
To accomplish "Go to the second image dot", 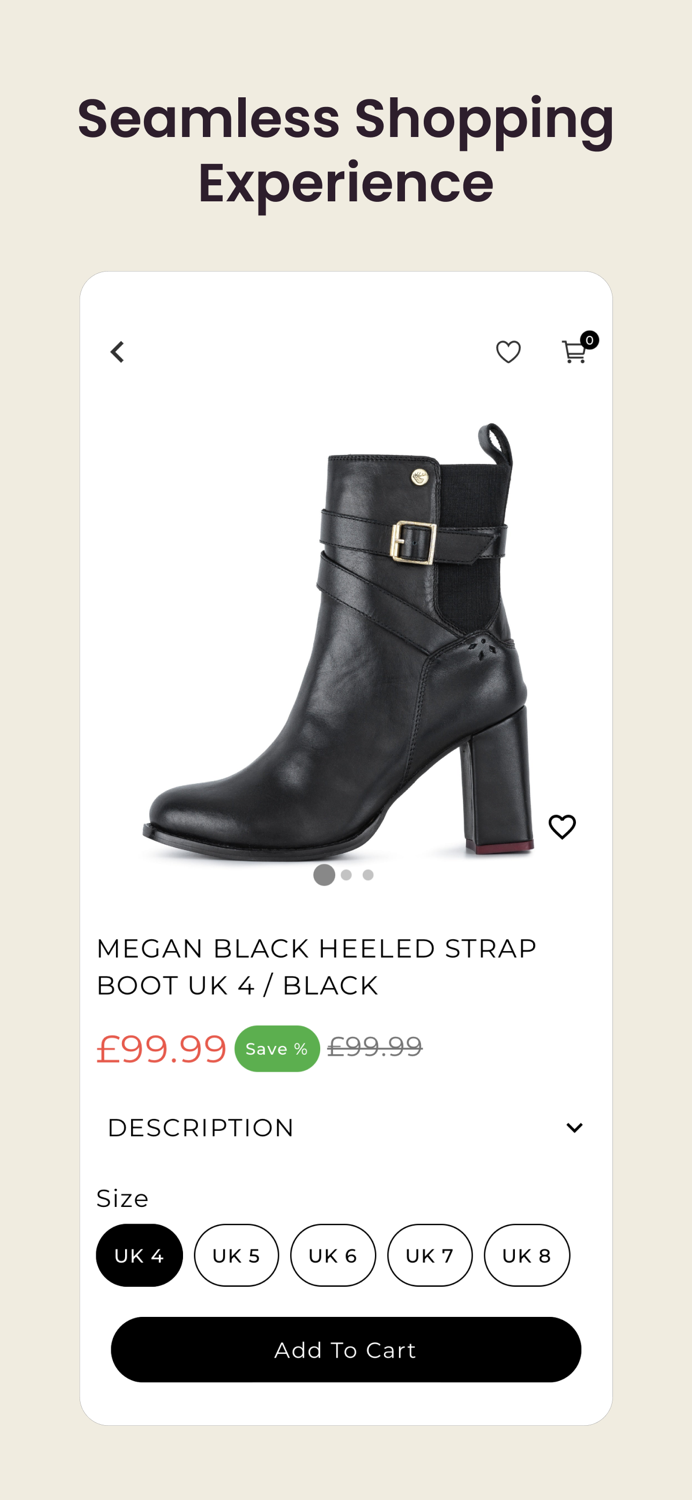I will coord(346,875).
